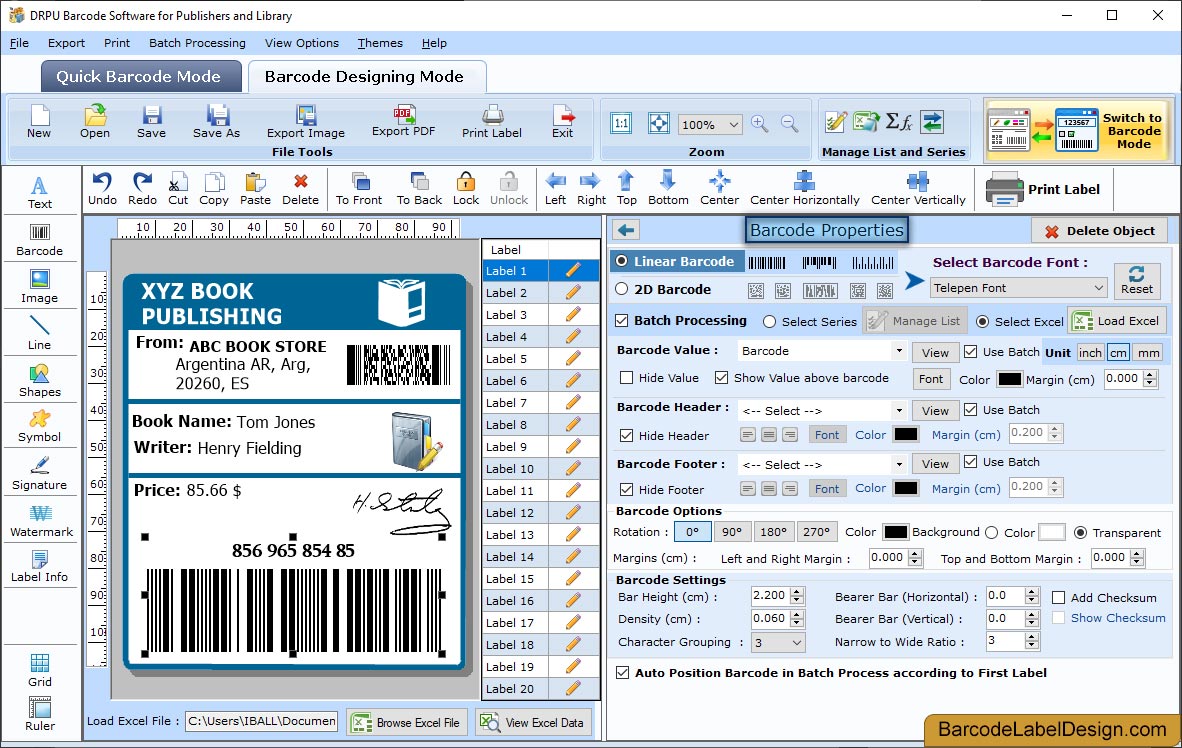The width and height of the screenshot is (1182, 748).
Task: Select the Text tool
Action: (39, 192)
